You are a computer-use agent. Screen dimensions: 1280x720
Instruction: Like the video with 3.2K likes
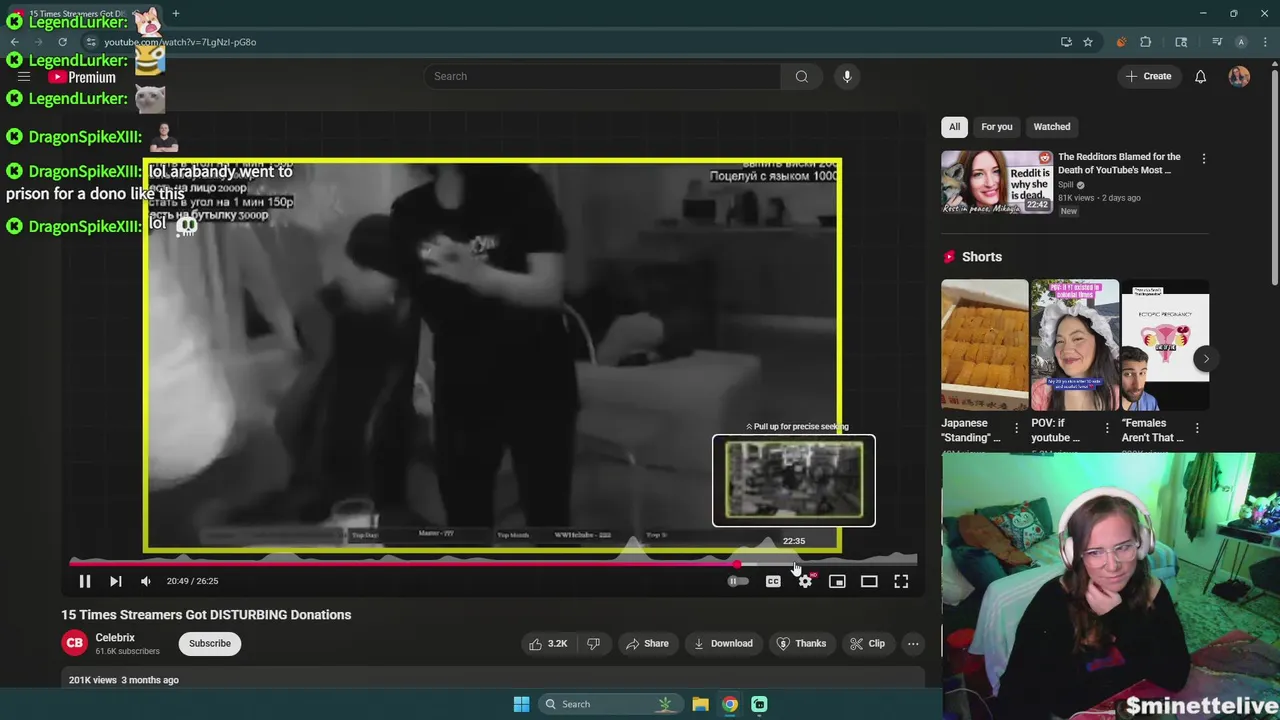[548, 643]
